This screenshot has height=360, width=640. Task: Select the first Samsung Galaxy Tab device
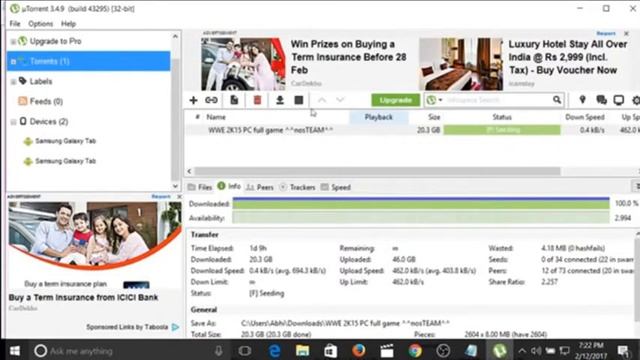click(65, 141)
